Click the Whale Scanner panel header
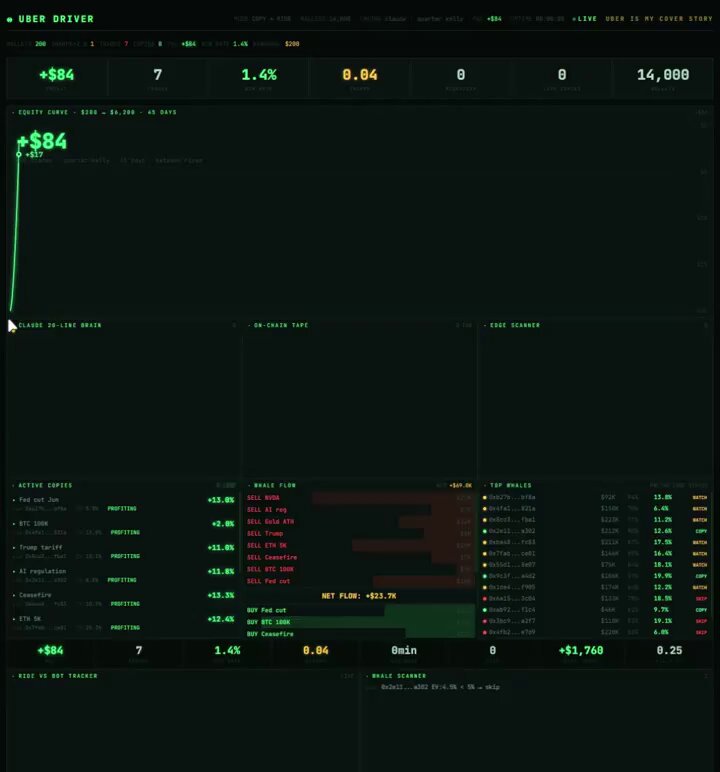The height and width of the screenshot is (772, 720). click(398, 676)
